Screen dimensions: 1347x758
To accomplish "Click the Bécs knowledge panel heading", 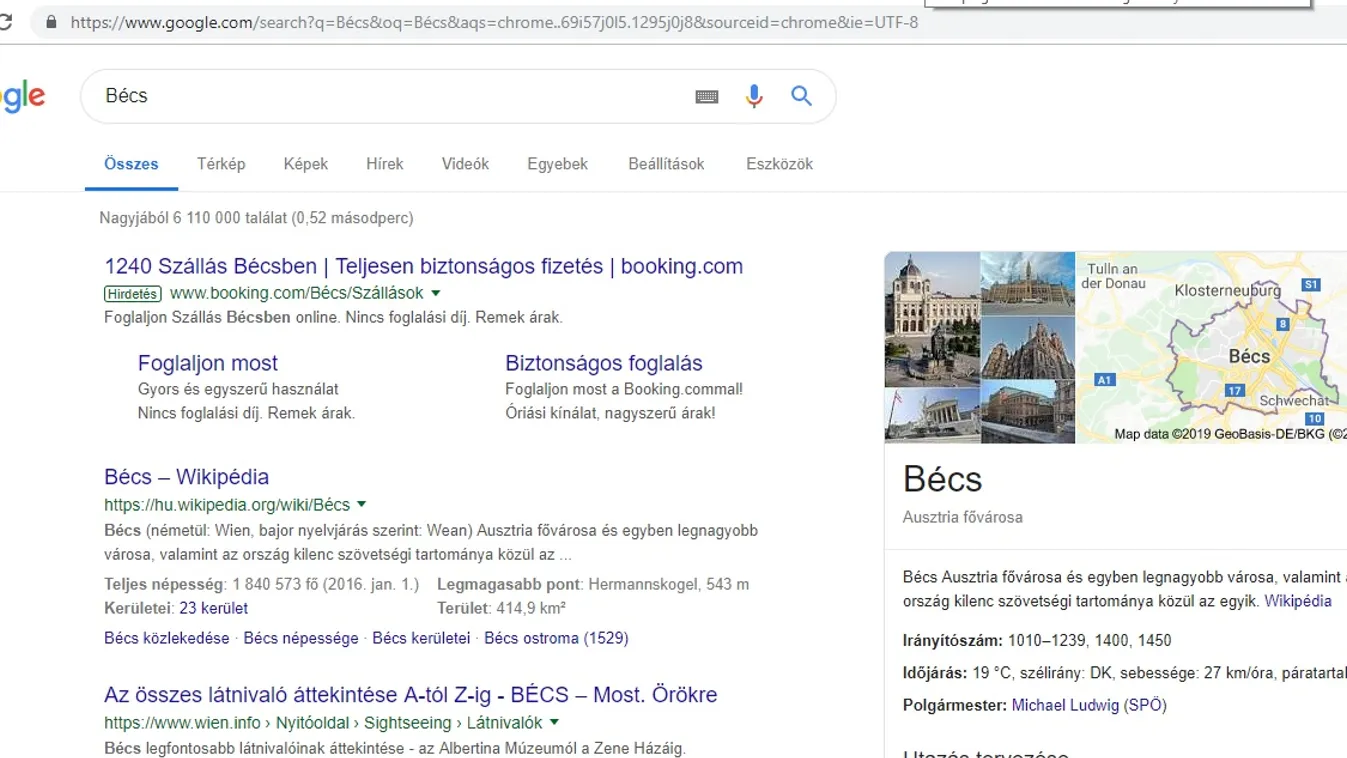I will (943, 480).
